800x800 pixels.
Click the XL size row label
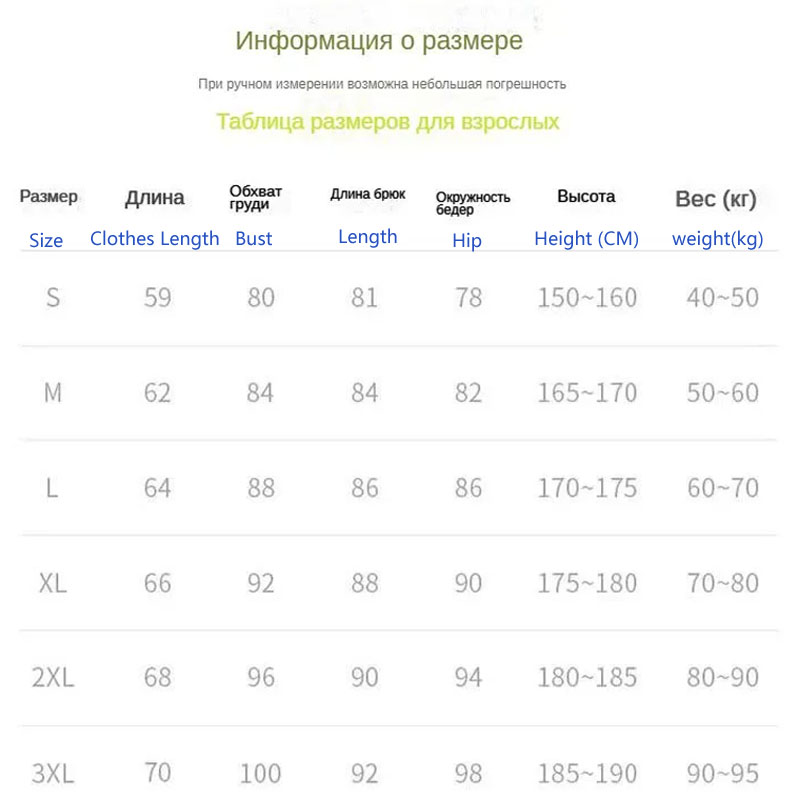[53, 583]
